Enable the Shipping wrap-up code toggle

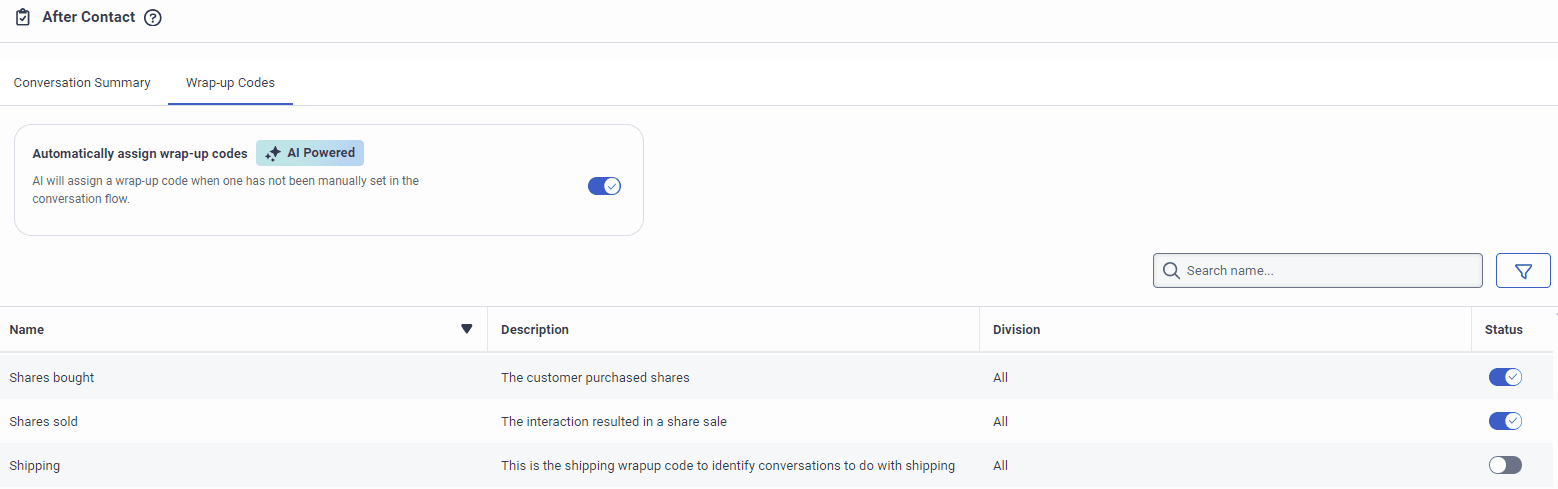pyautogui.click(x=1505, y=465)
